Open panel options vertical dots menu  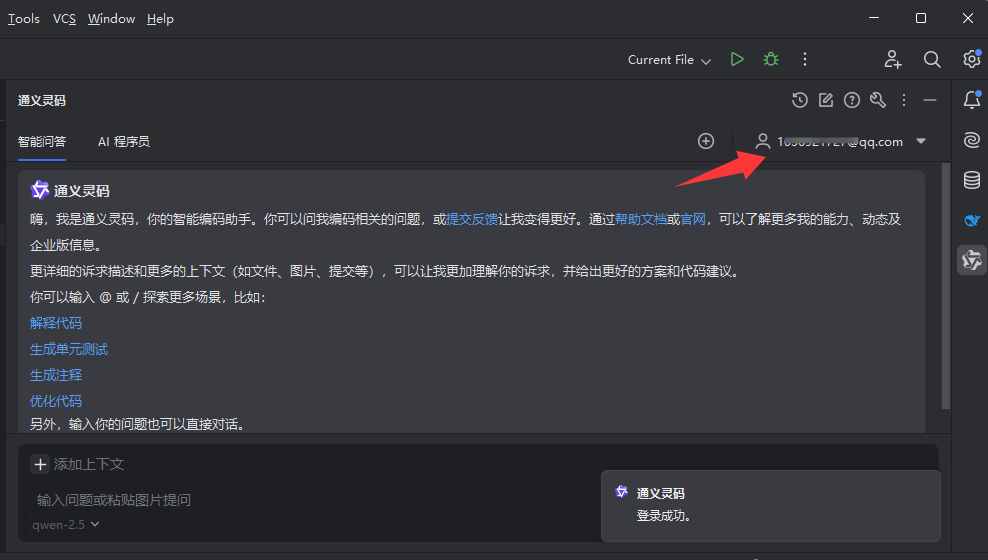[x=904, y=100]
